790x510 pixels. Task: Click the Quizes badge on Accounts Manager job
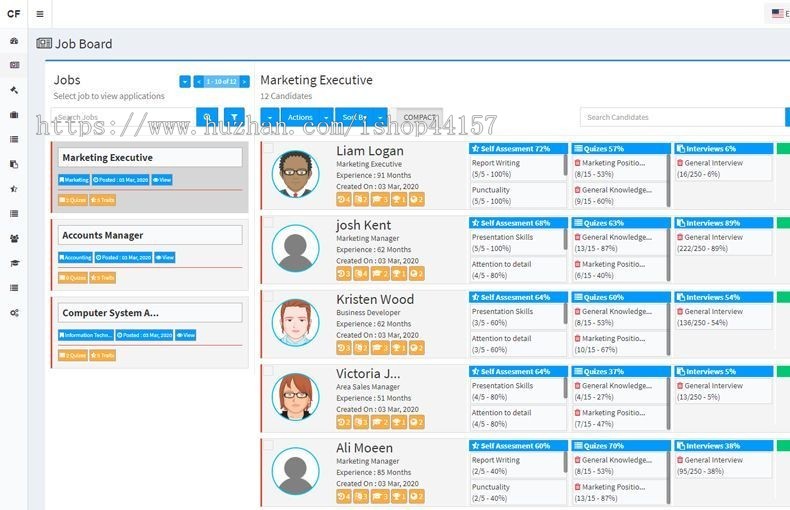pyautogui.click(x=73, y=278)
